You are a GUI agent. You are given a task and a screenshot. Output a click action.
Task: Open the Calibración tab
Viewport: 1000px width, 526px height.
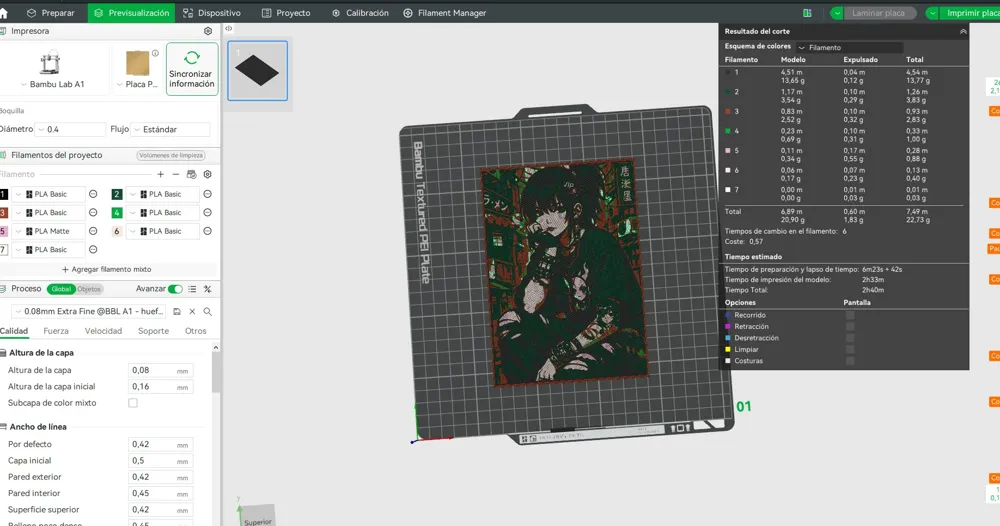[360, 13]
